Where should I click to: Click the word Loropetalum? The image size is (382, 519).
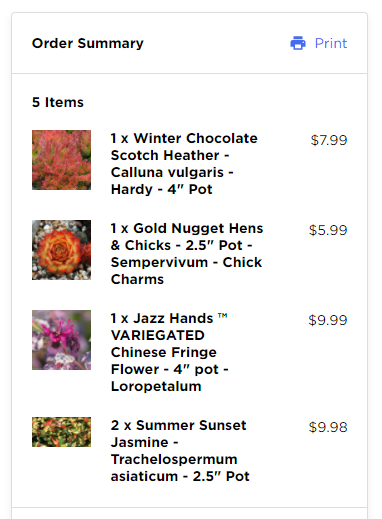tap(156, 386)
